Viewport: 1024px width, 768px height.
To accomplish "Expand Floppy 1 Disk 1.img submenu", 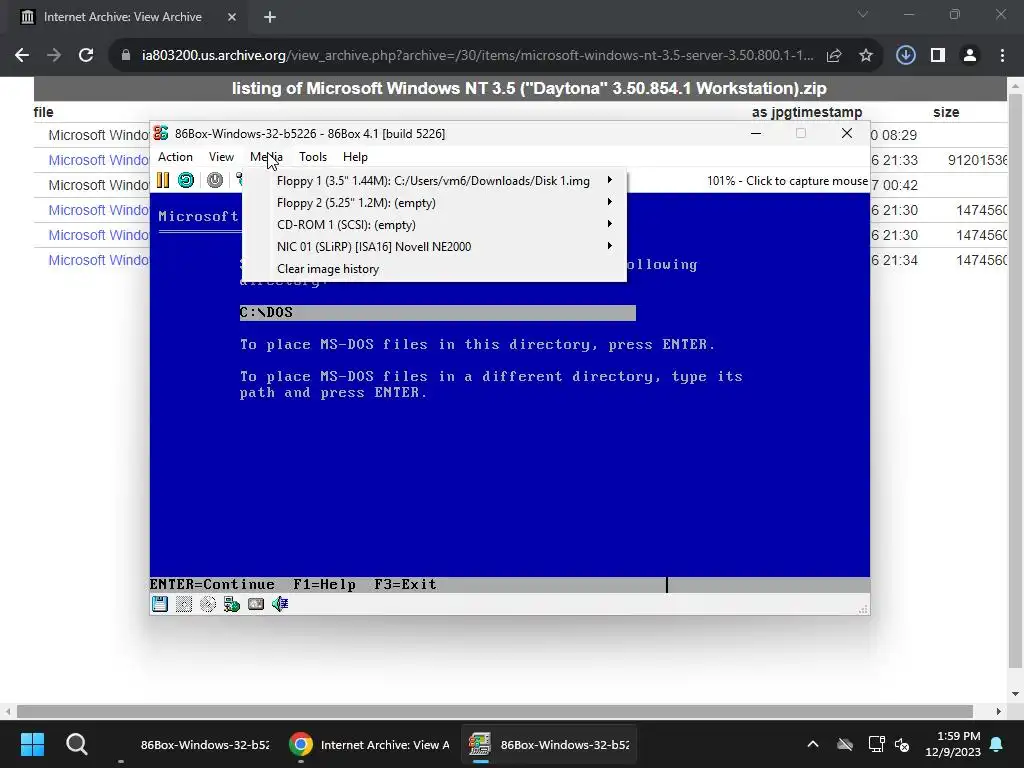I will tap(434, 181).
